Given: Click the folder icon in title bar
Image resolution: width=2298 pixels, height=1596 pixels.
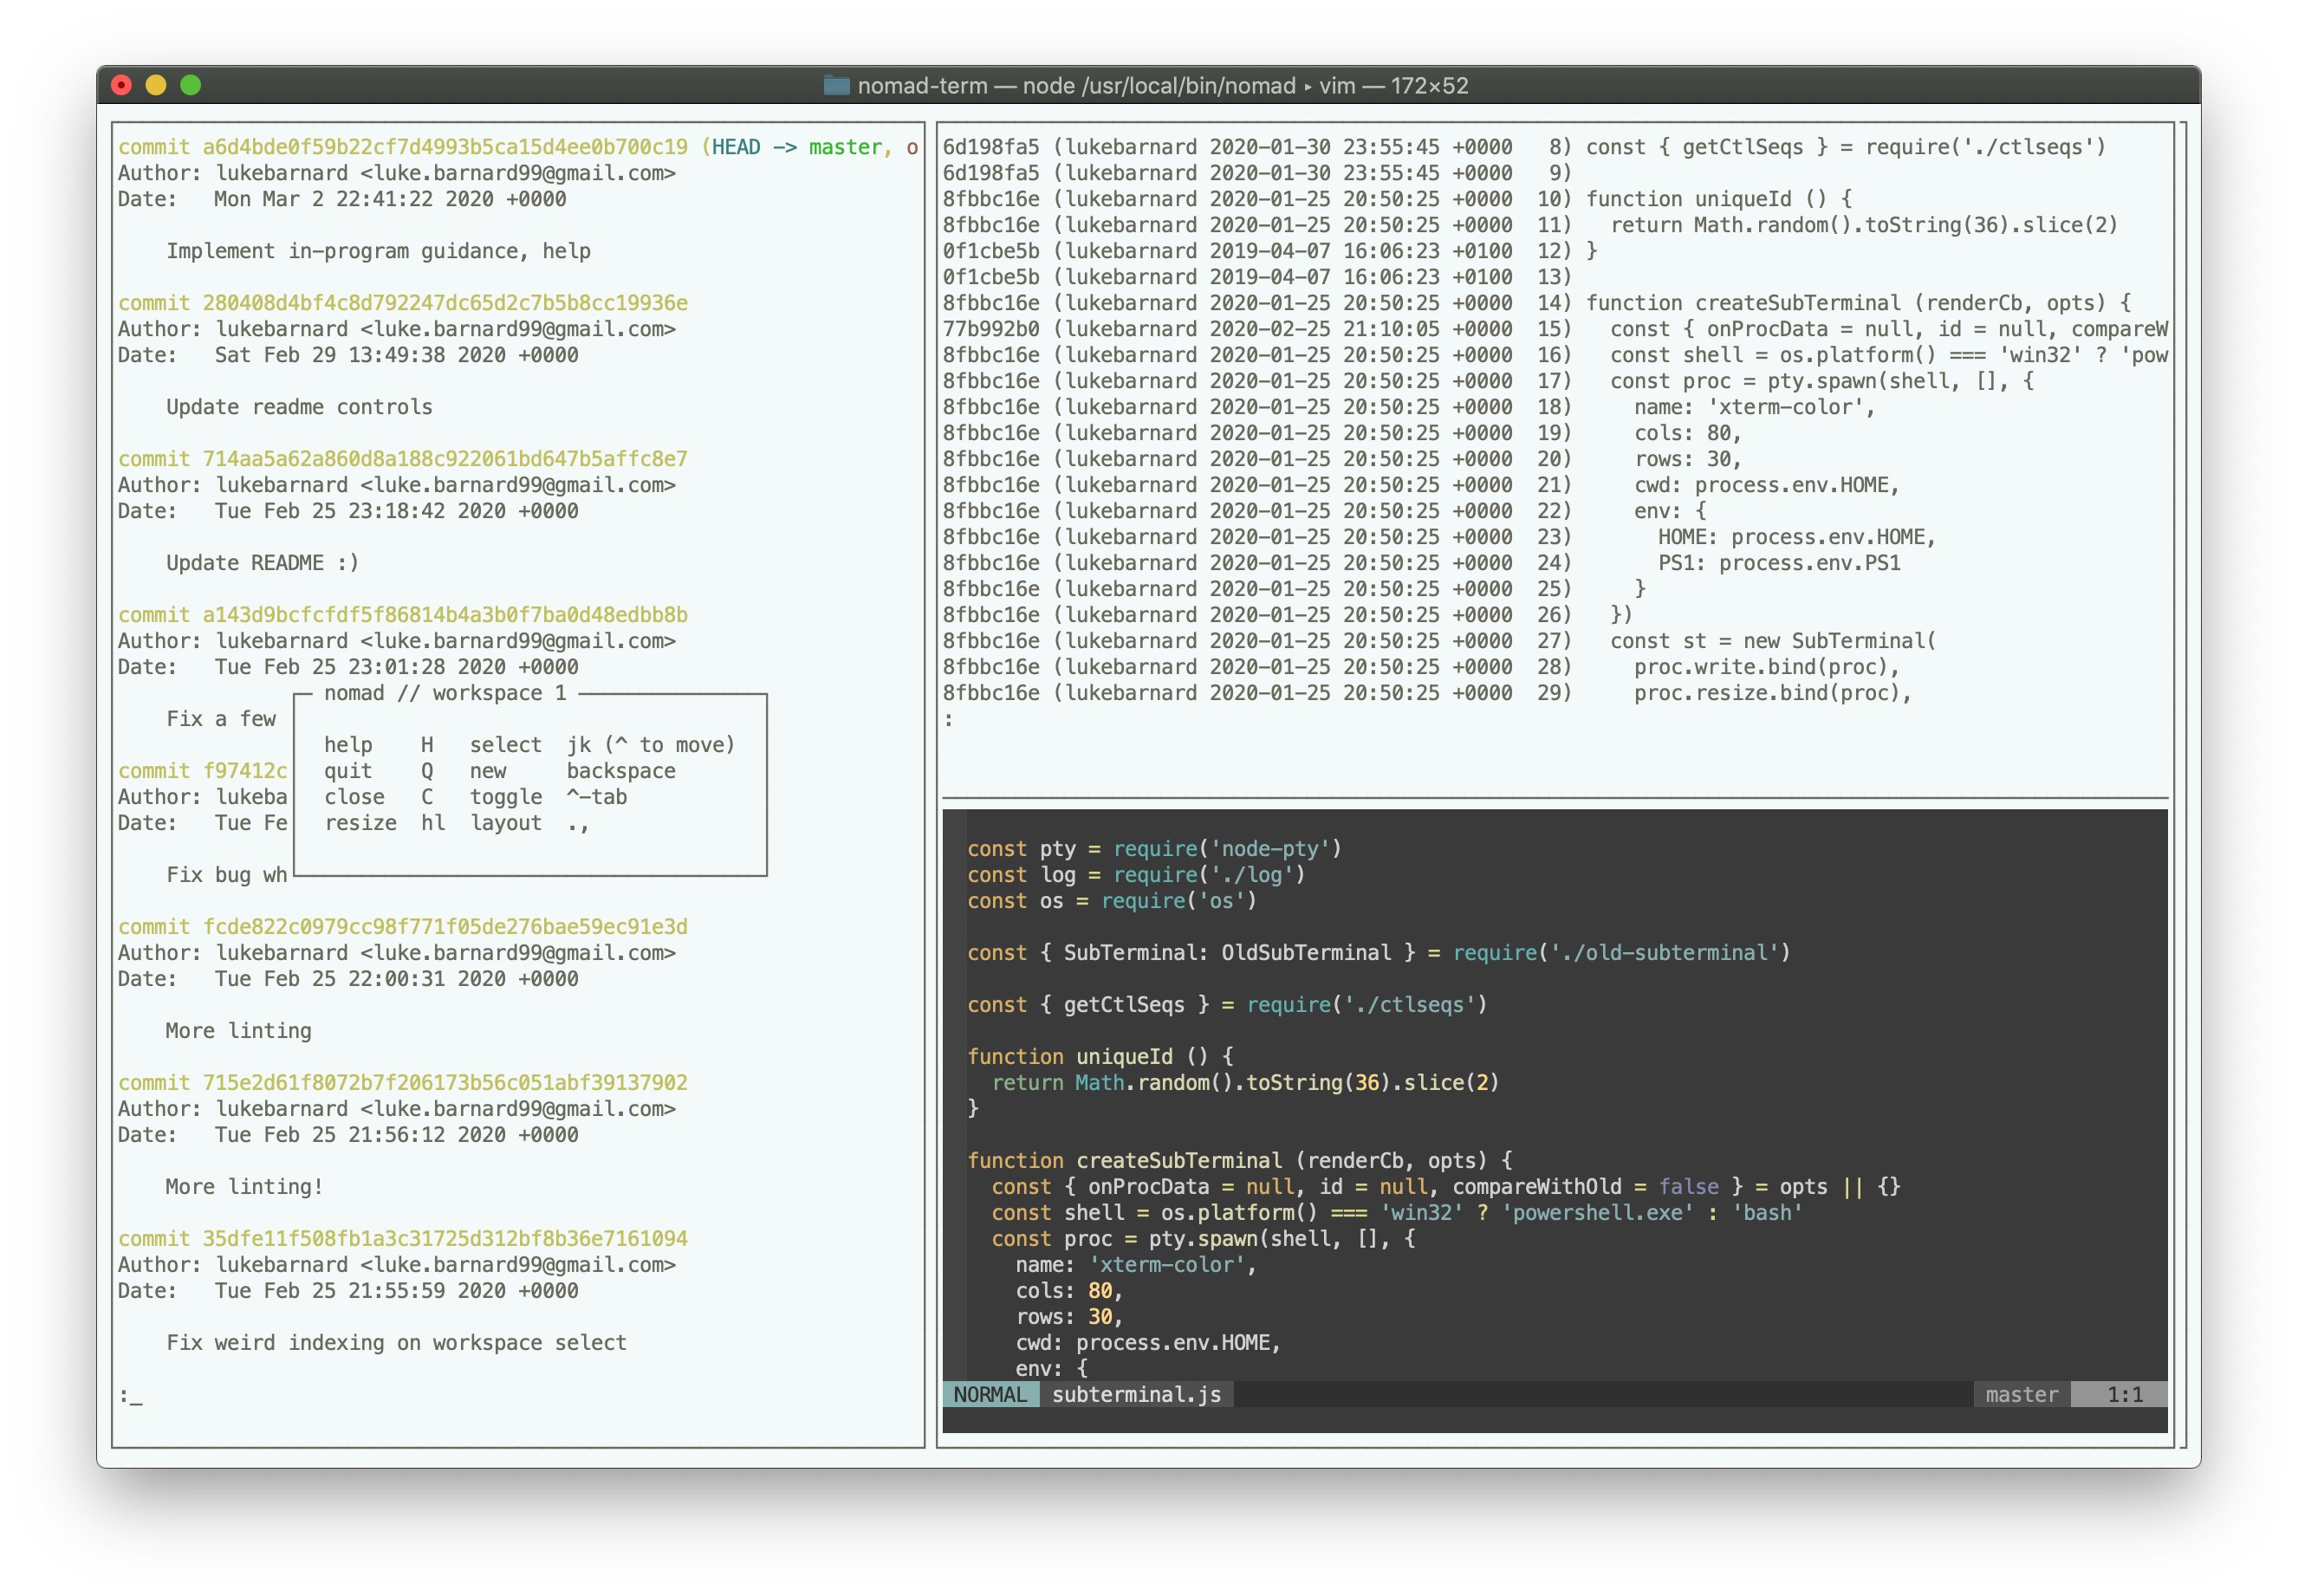Looking at the screenshot, I should point(835,86).
